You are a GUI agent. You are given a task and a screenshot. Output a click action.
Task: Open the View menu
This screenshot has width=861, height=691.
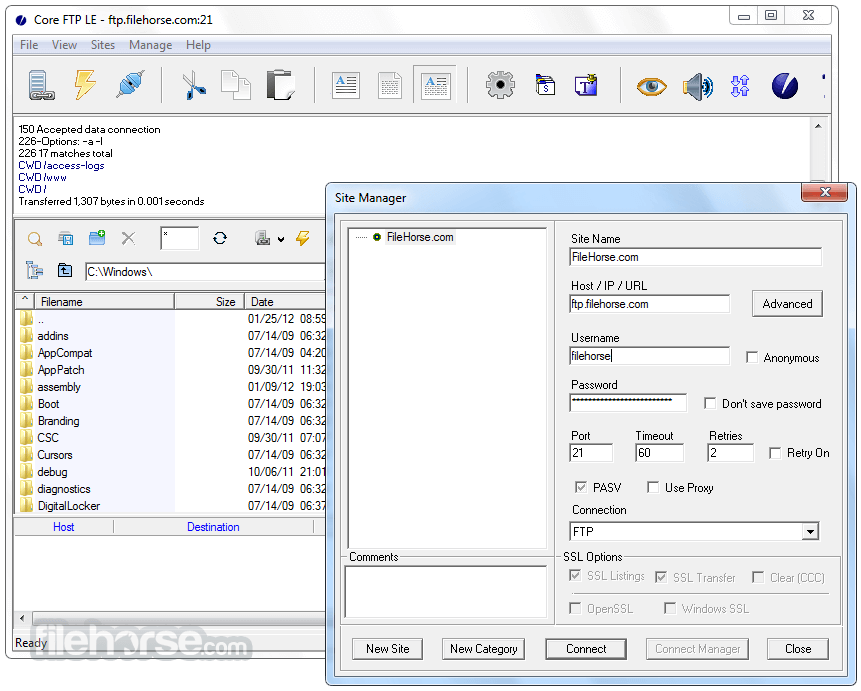coord(64,45)
